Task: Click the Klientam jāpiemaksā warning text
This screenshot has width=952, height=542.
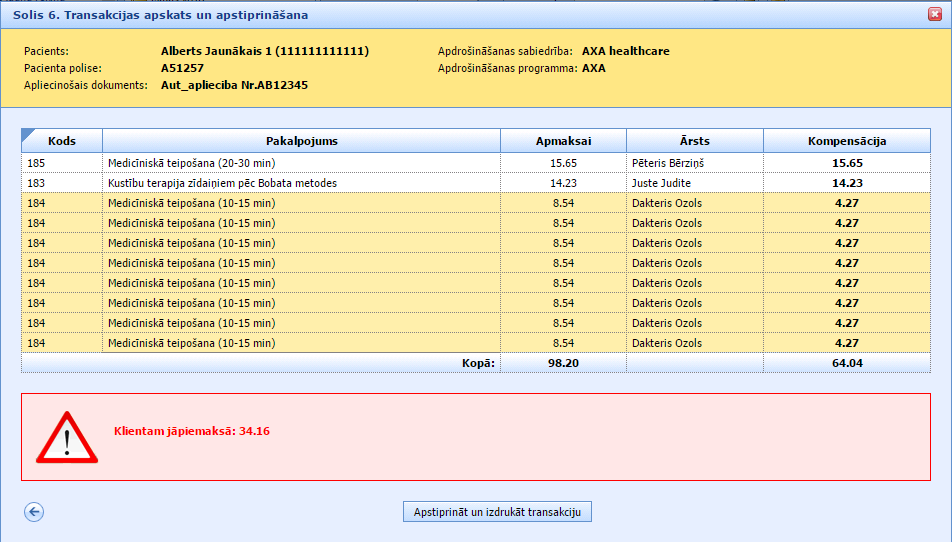Action: coord(193,432)
